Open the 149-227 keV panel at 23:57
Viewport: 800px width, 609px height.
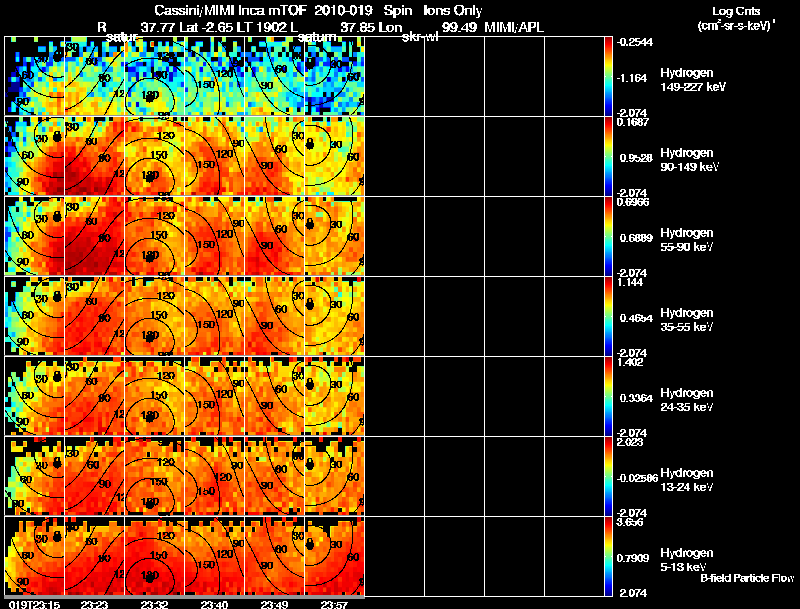(334, 76)
